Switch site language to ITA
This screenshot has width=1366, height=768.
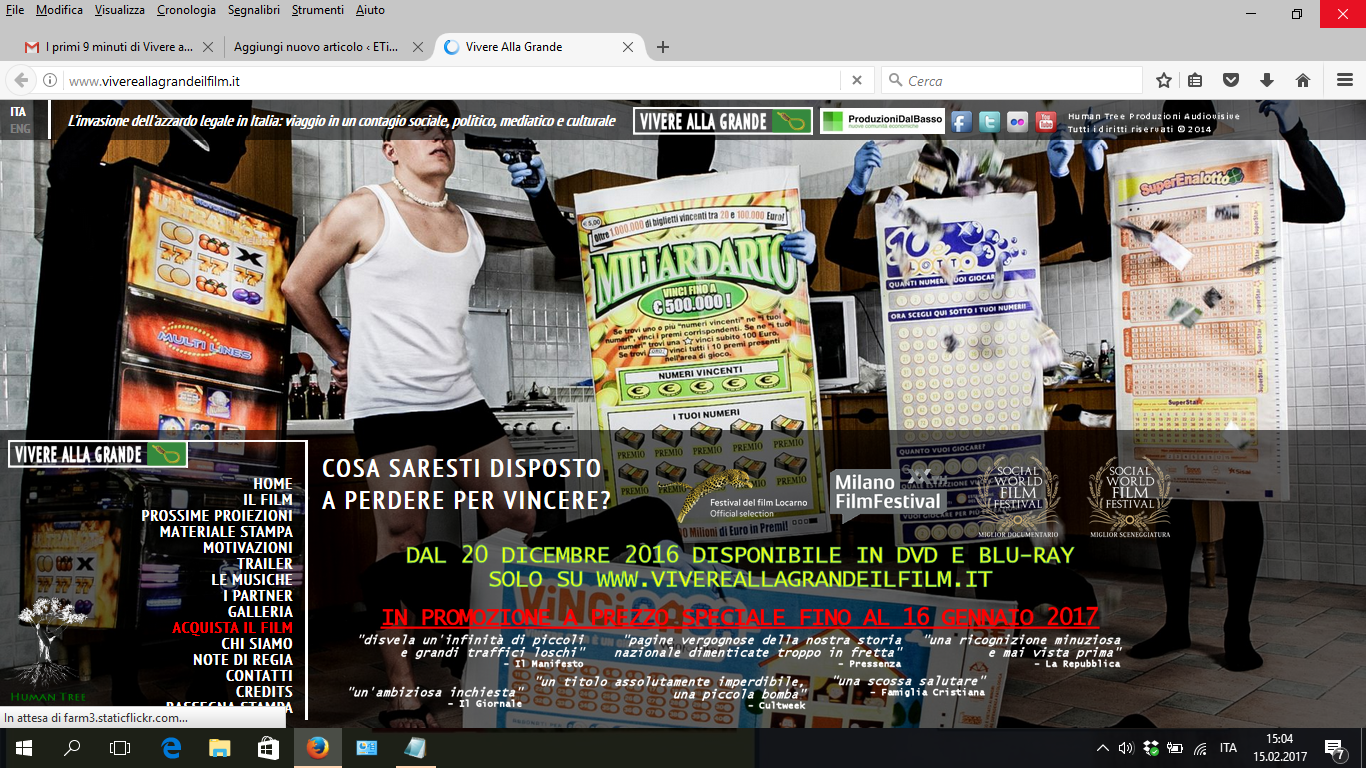(18, 112)
